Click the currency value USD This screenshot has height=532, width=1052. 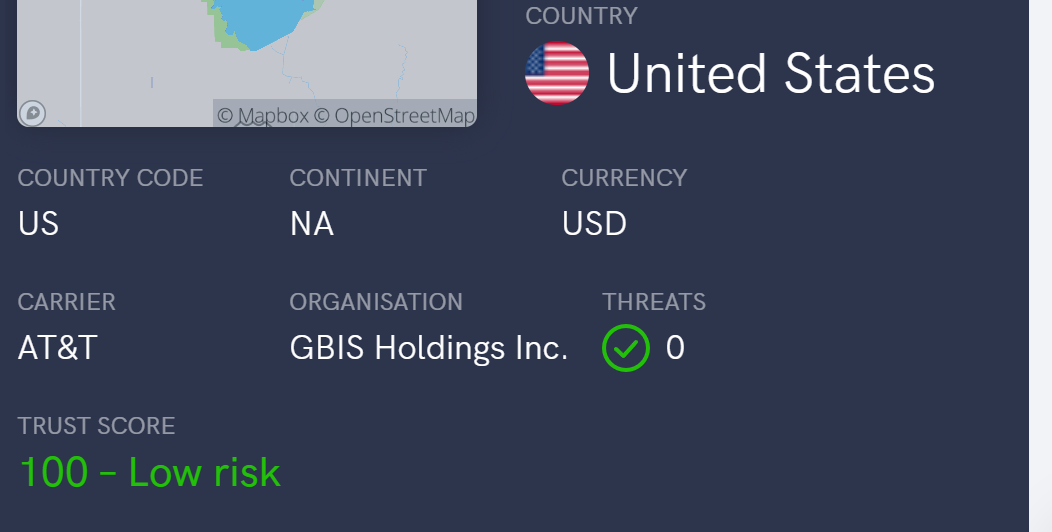[x=594, y=223]
